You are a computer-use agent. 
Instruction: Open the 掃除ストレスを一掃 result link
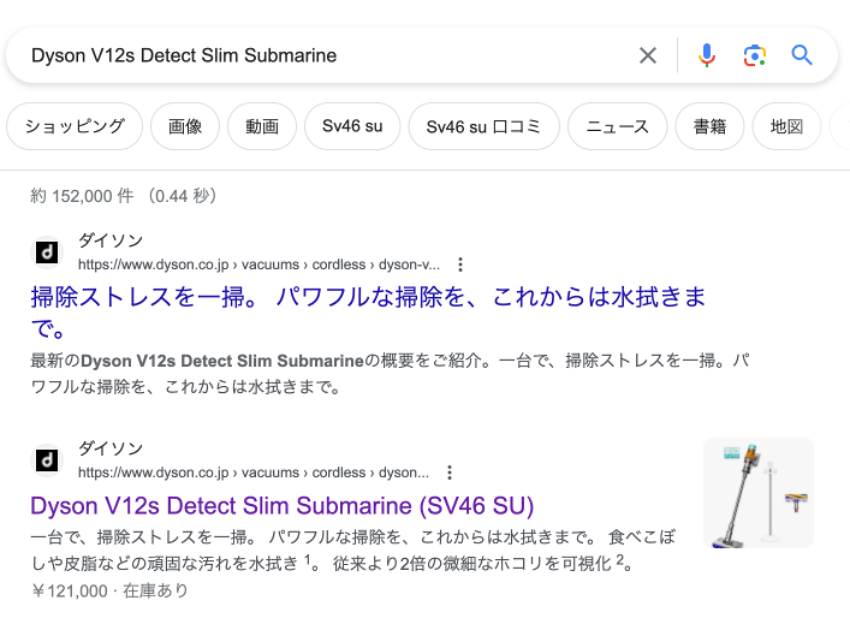pyautogui.click(x=368, y=298)
